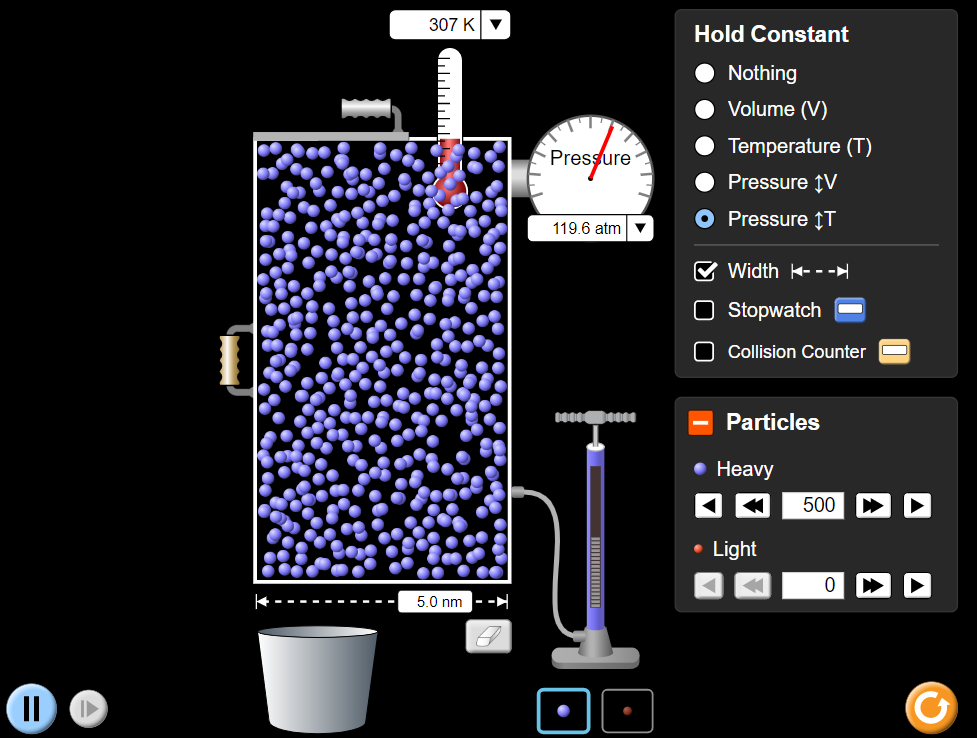The height and width of the screenshot is (738, 977).
Task: Pause the simulation
Action: coord(31,709)
